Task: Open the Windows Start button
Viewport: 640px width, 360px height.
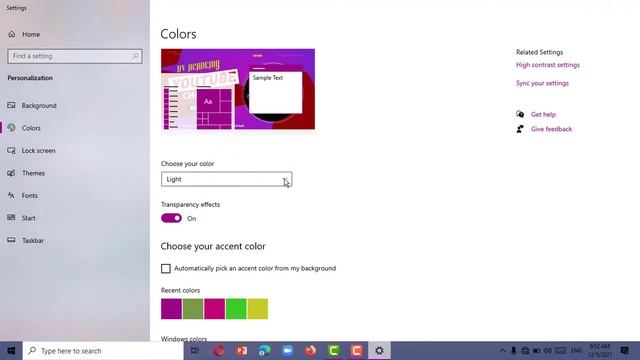Action: coord(11,351)
